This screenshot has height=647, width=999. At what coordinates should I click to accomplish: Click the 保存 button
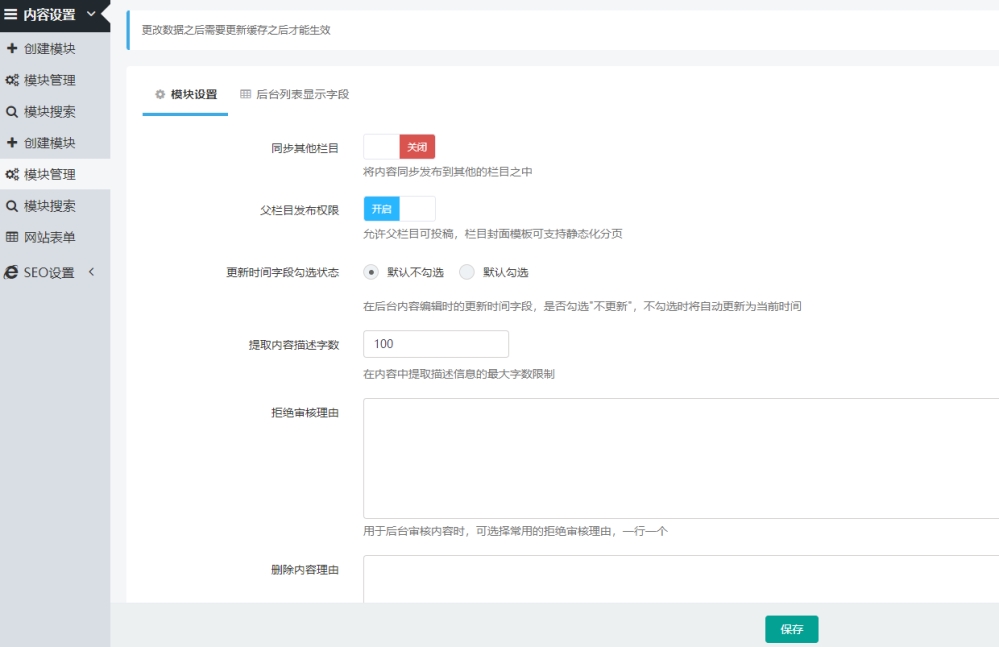(791, 629)
